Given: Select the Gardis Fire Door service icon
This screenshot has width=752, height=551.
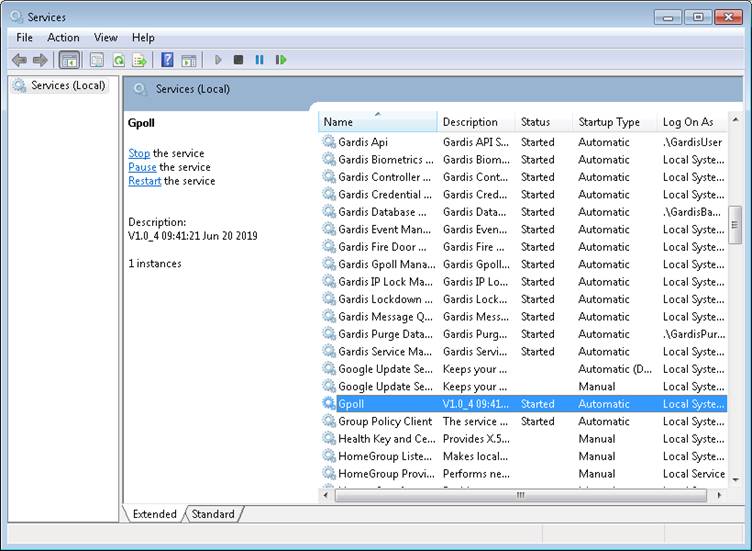Looking at the screenshot, I should [x=329, y=246].
